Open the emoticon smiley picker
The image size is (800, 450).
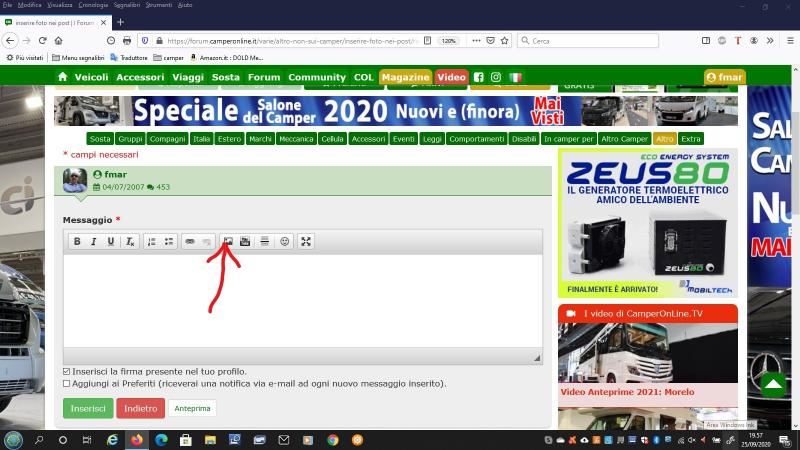click(285, 241)
